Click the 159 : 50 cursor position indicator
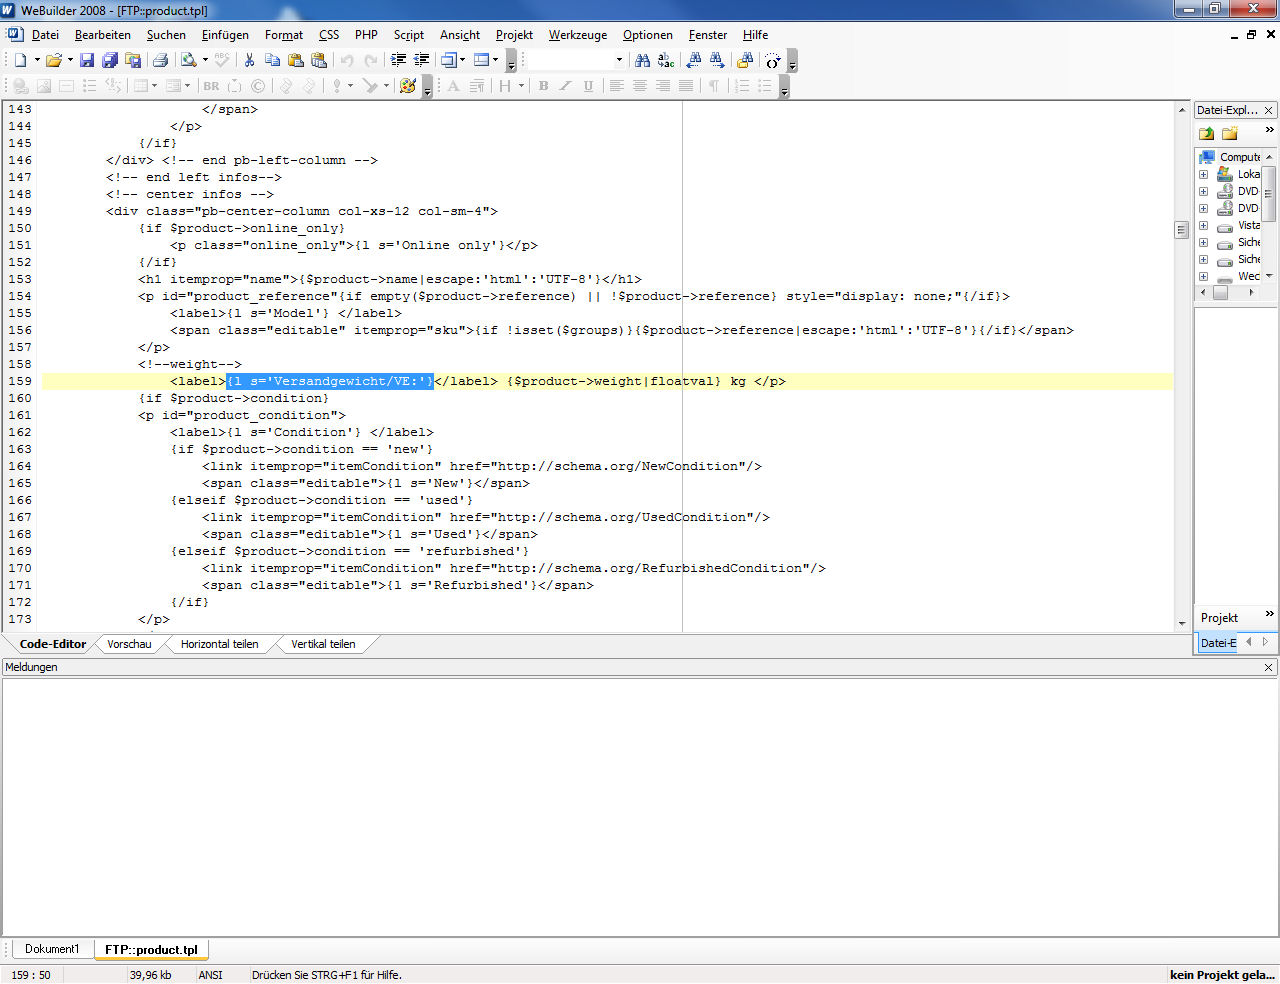 click(x=31, y=974)
